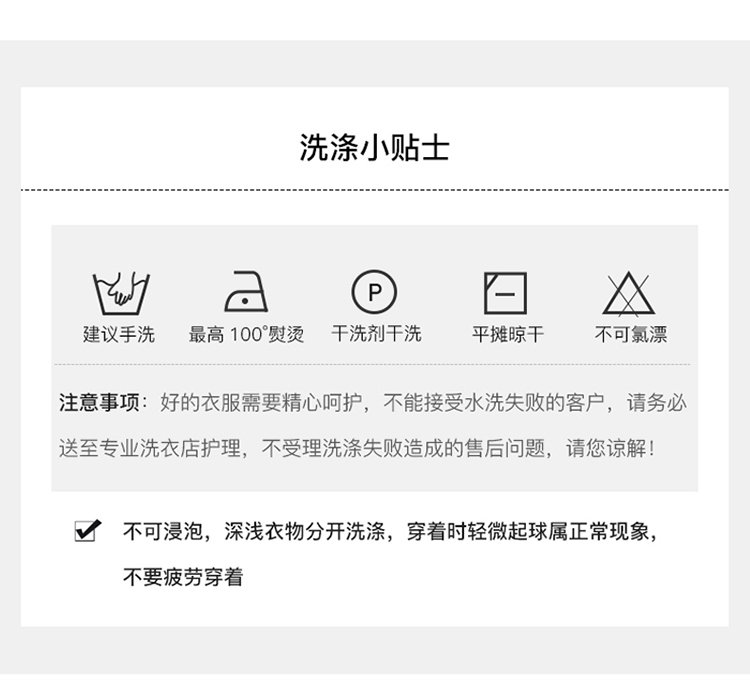Viewport: 750px width, 684px height.
Task: Click the crossed triangle no-bleach icon
Action: (629, 294)
